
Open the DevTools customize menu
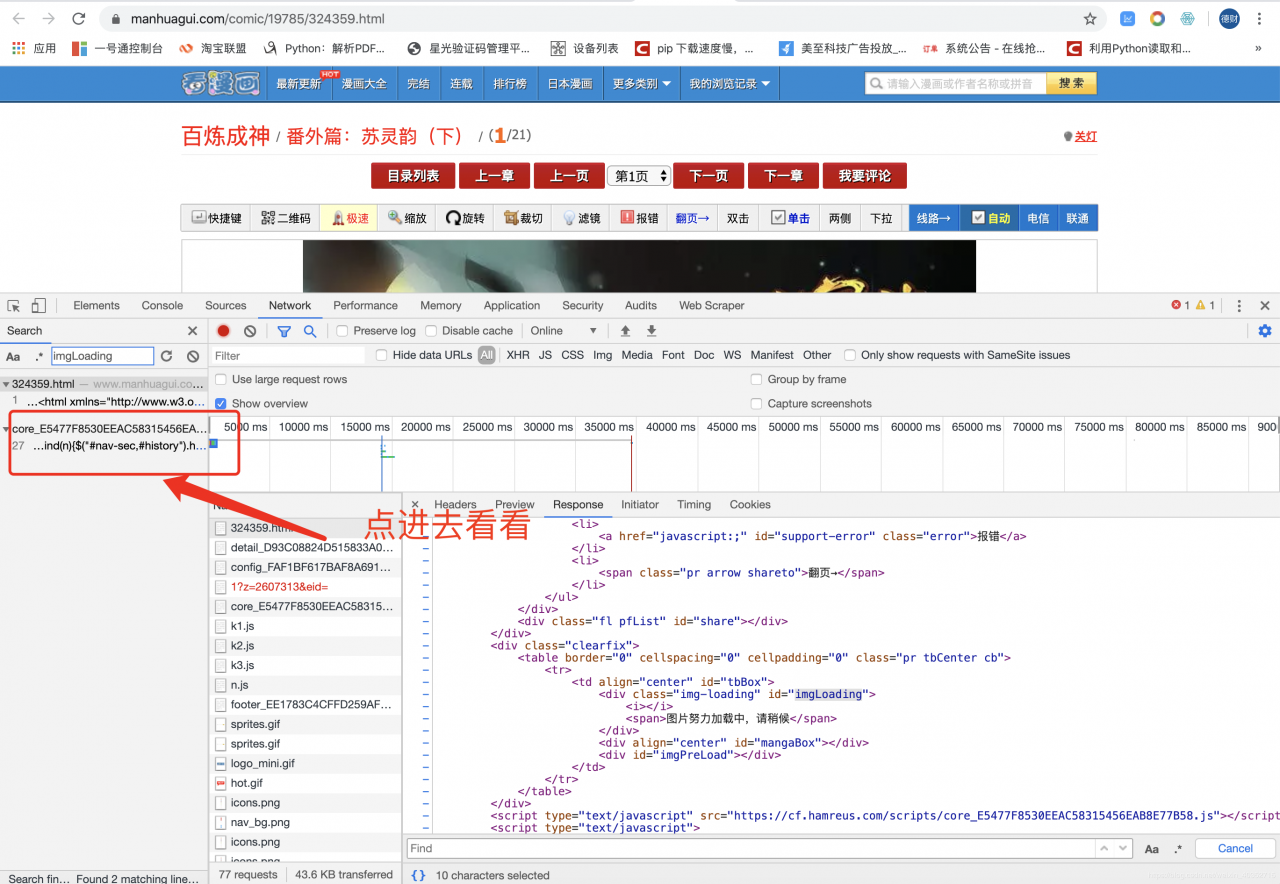[1239, 306]
